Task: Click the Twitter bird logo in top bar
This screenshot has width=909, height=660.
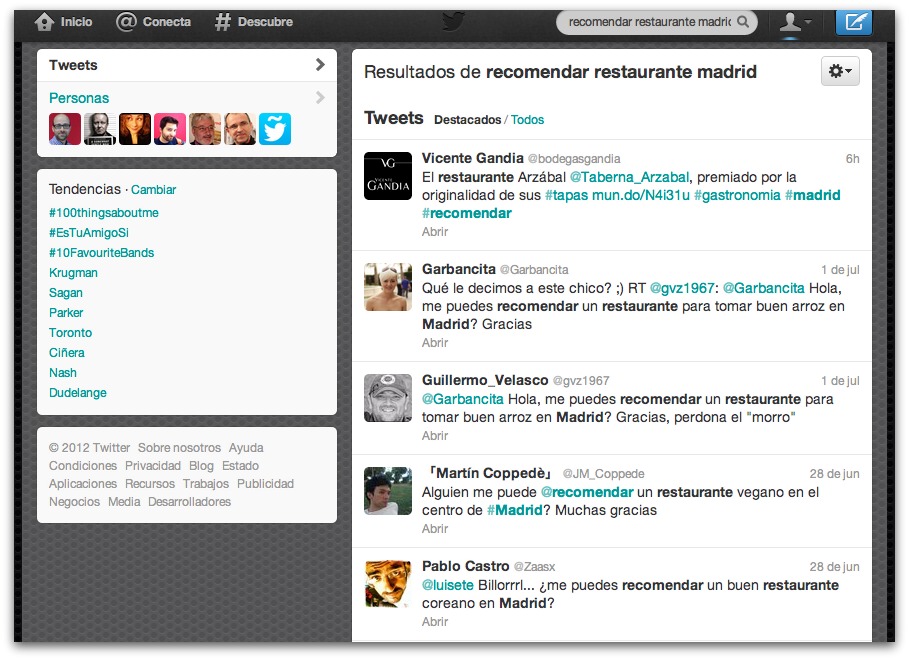Action: 454,22
